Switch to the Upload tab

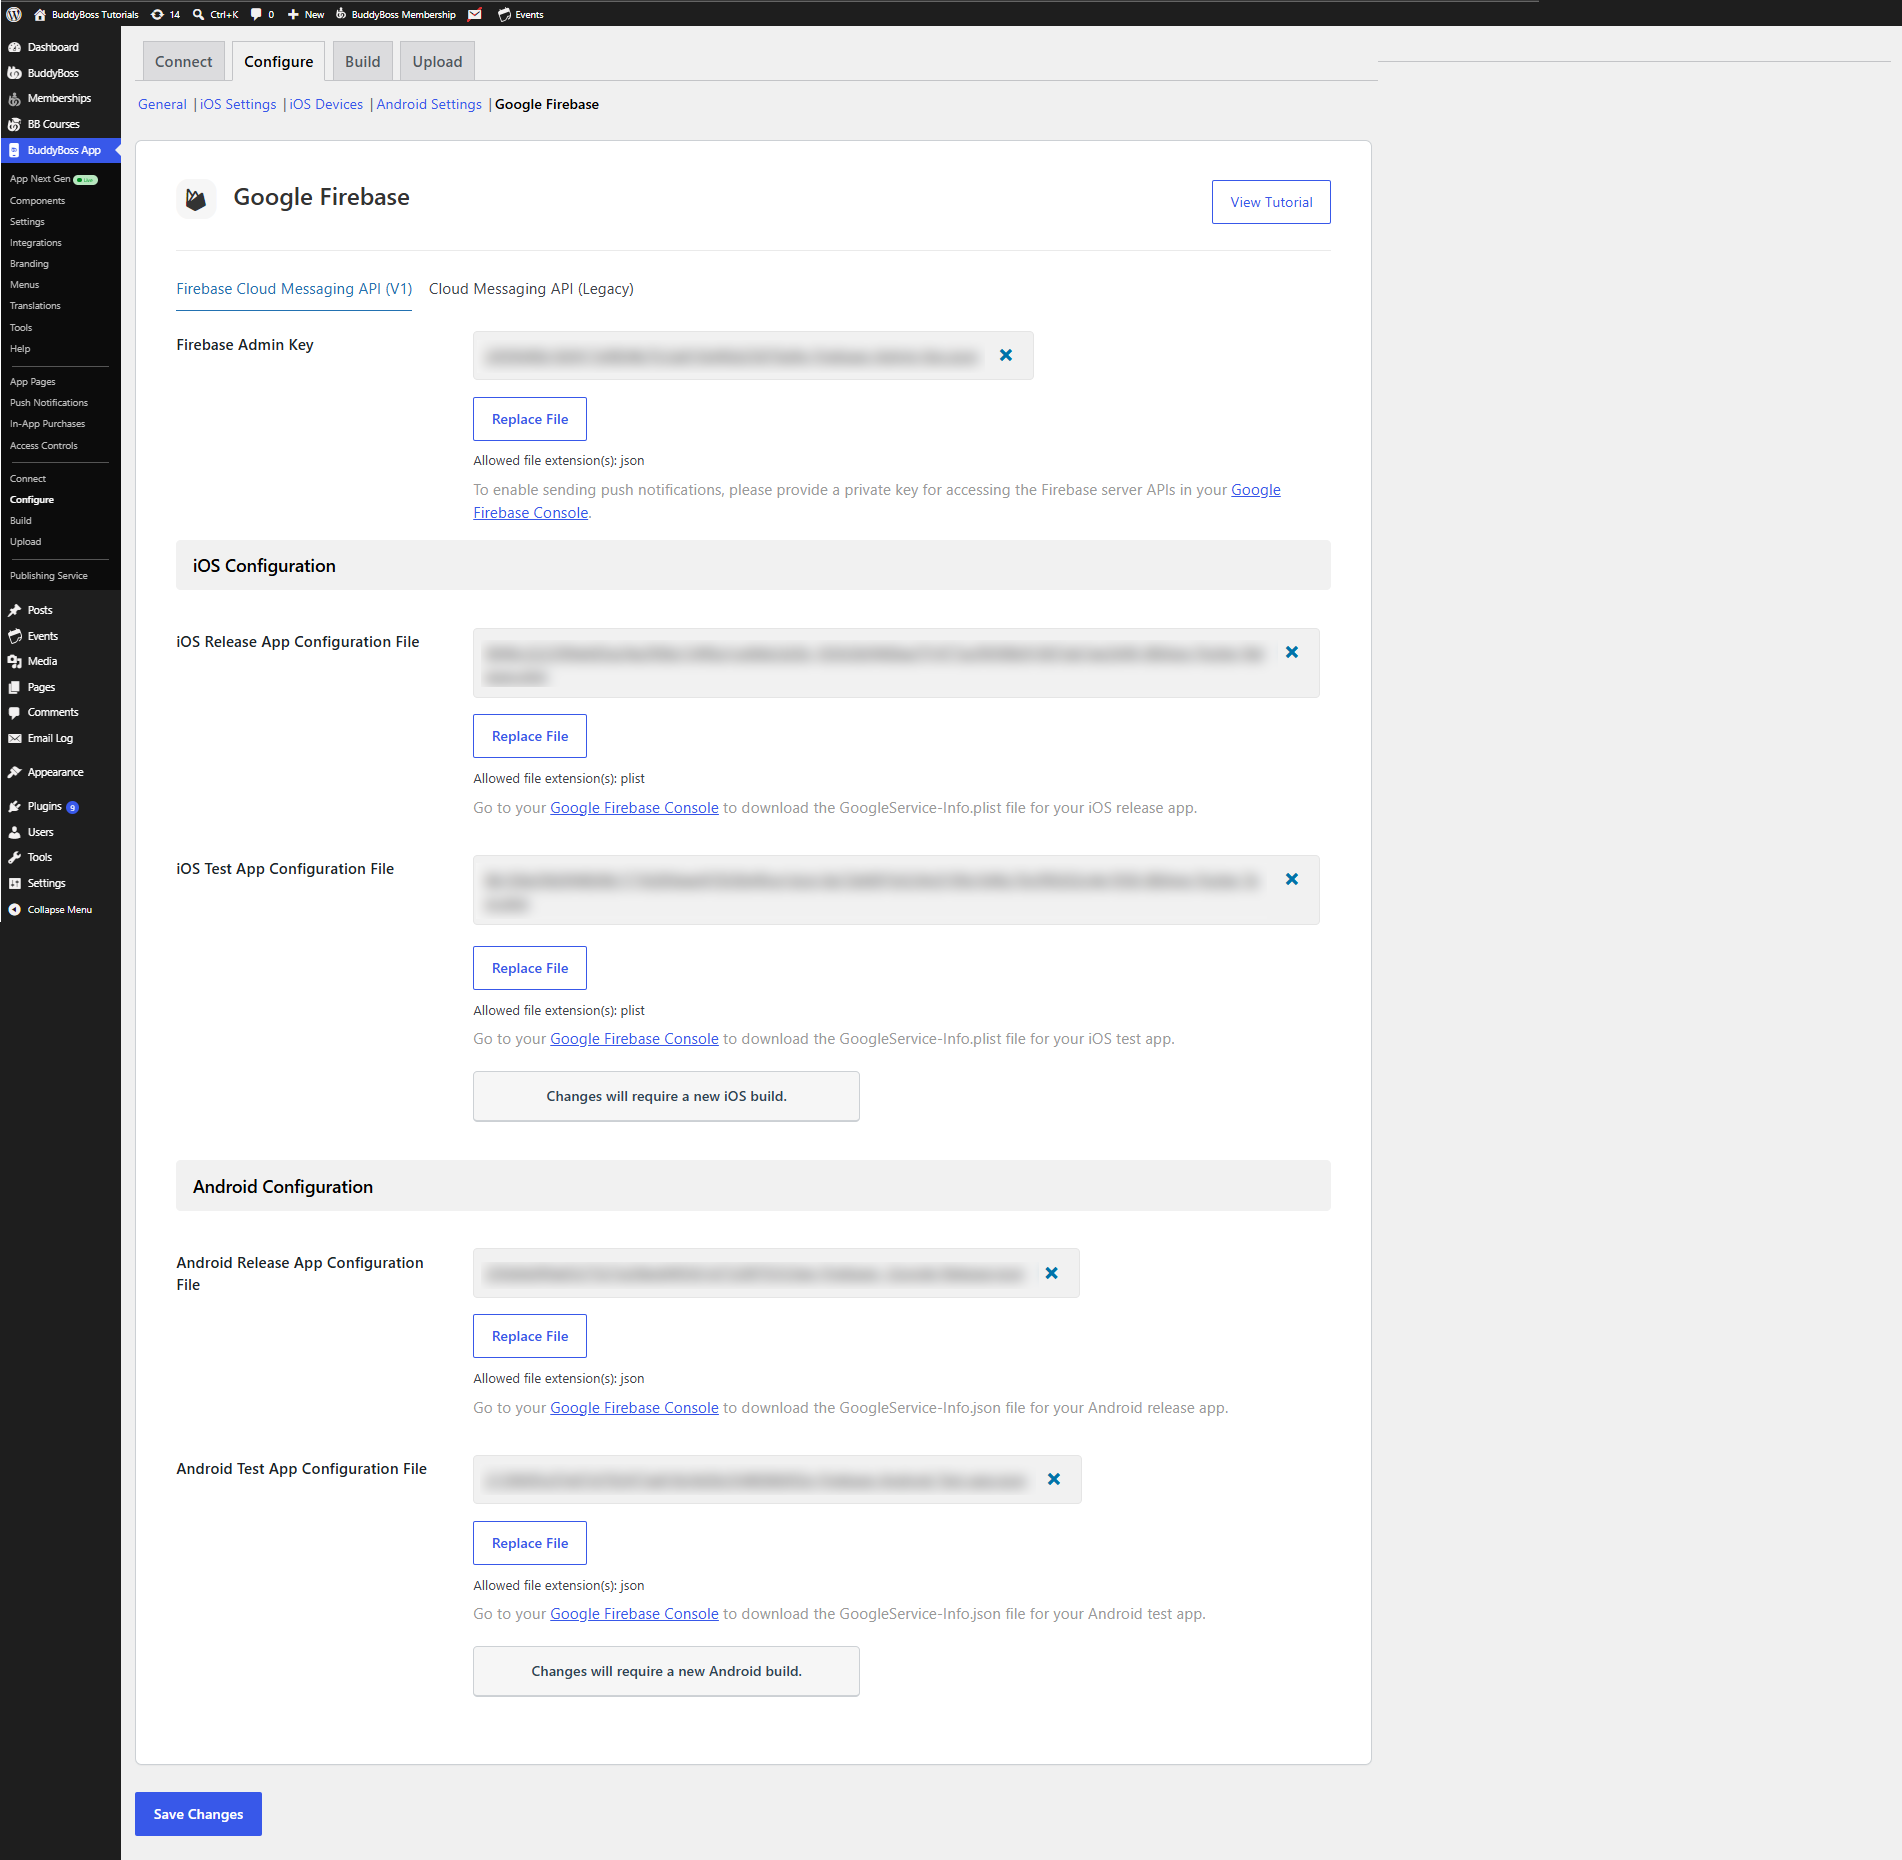(438, 61)
